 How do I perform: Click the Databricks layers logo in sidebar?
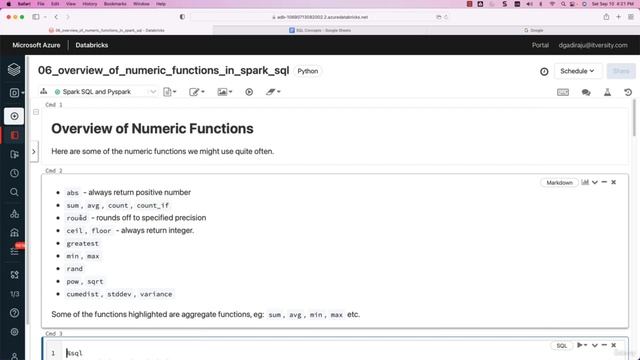[14, 69]
